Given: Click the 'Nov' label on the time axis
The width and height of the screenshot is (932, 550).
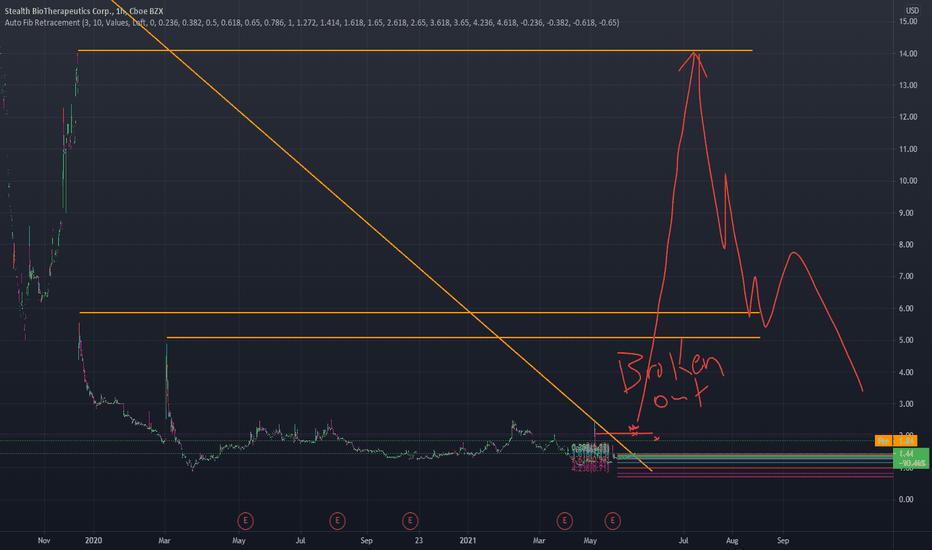Looking at the screenshot, I should point(44,540).
